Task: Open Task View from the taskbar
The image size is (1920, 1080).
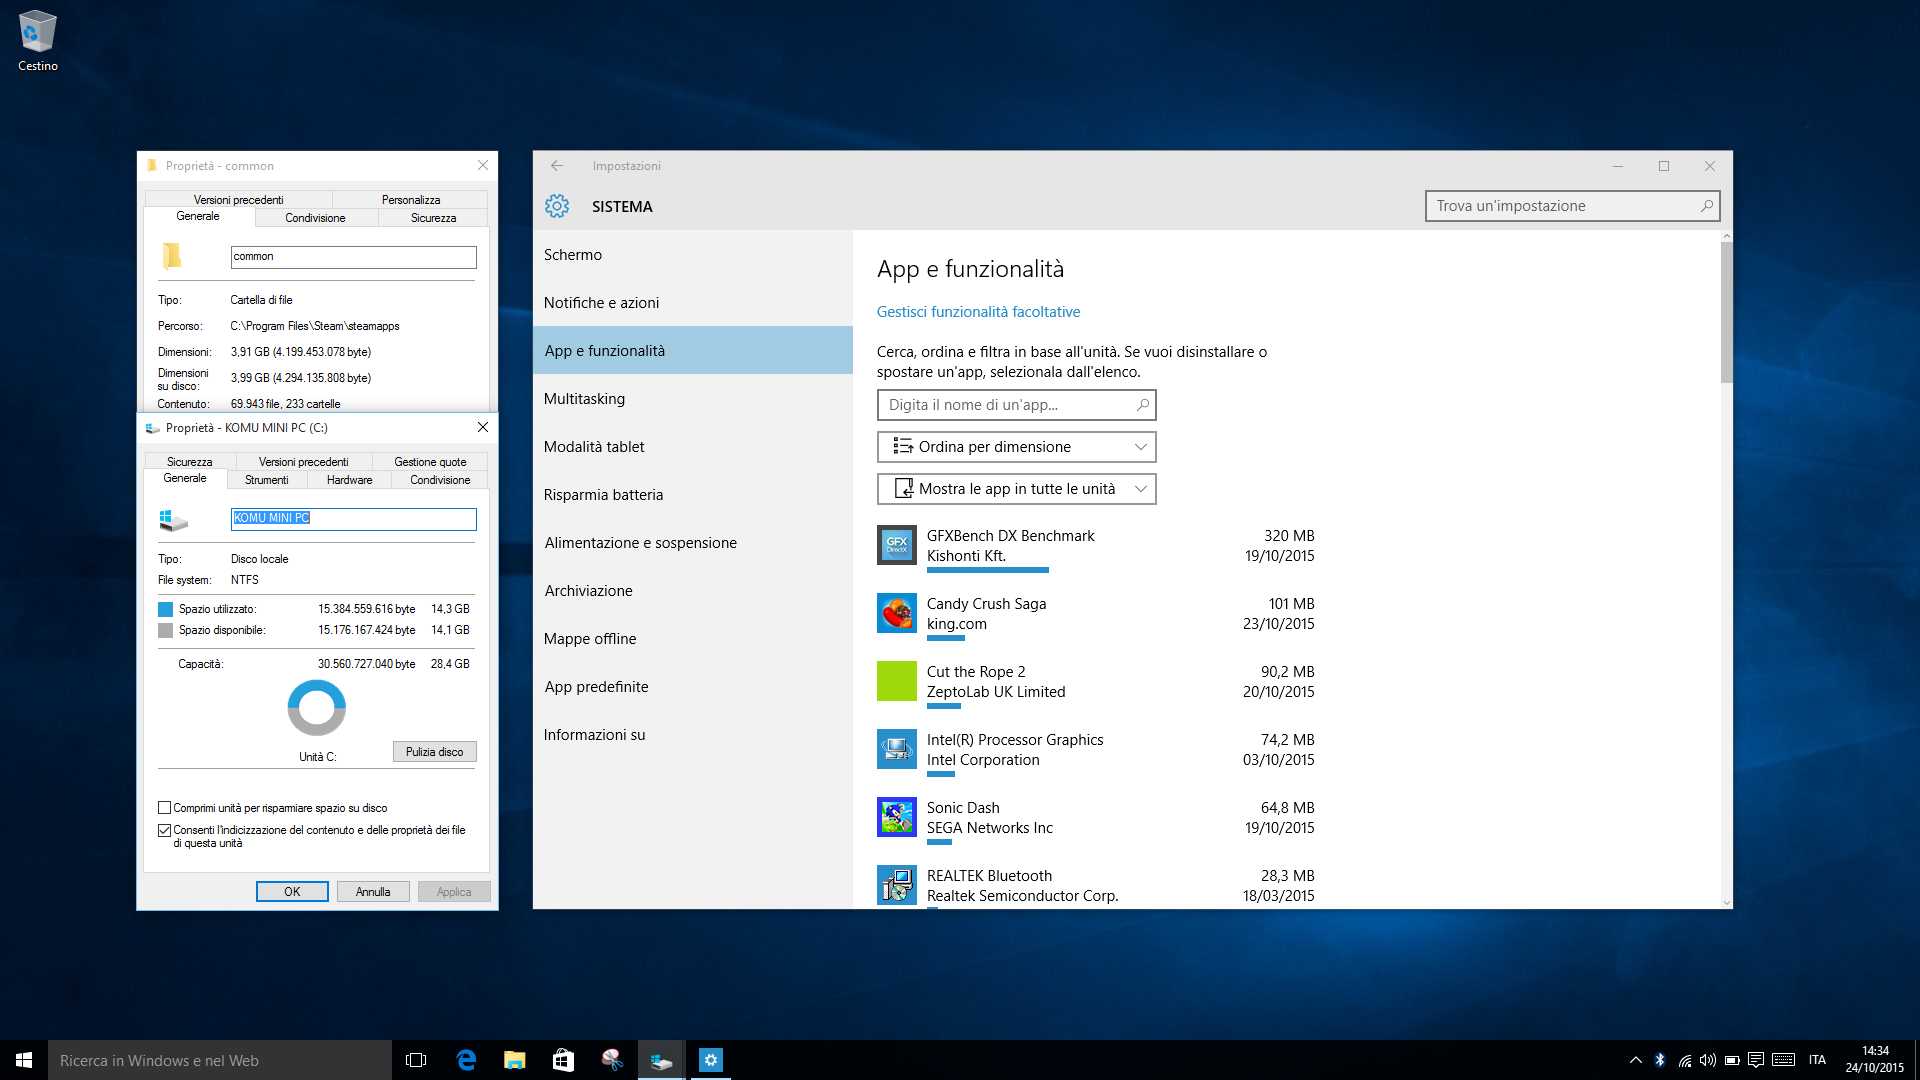Action: [416, 1060]
